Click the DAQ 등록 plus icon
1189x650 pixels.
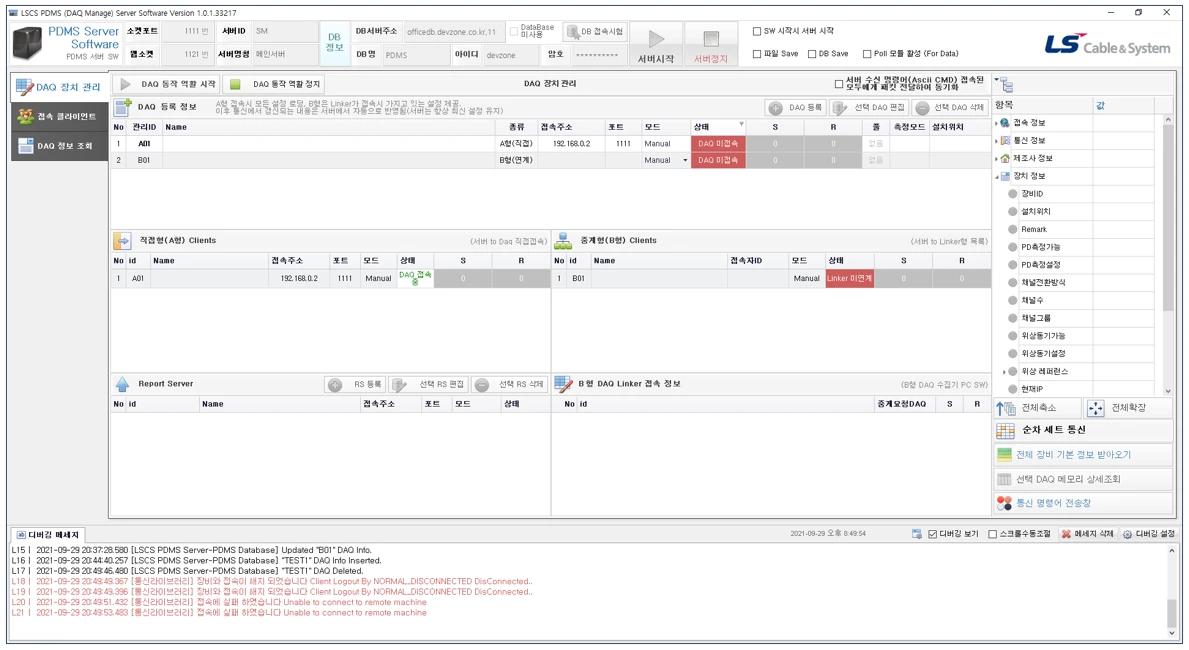point(776,108)
